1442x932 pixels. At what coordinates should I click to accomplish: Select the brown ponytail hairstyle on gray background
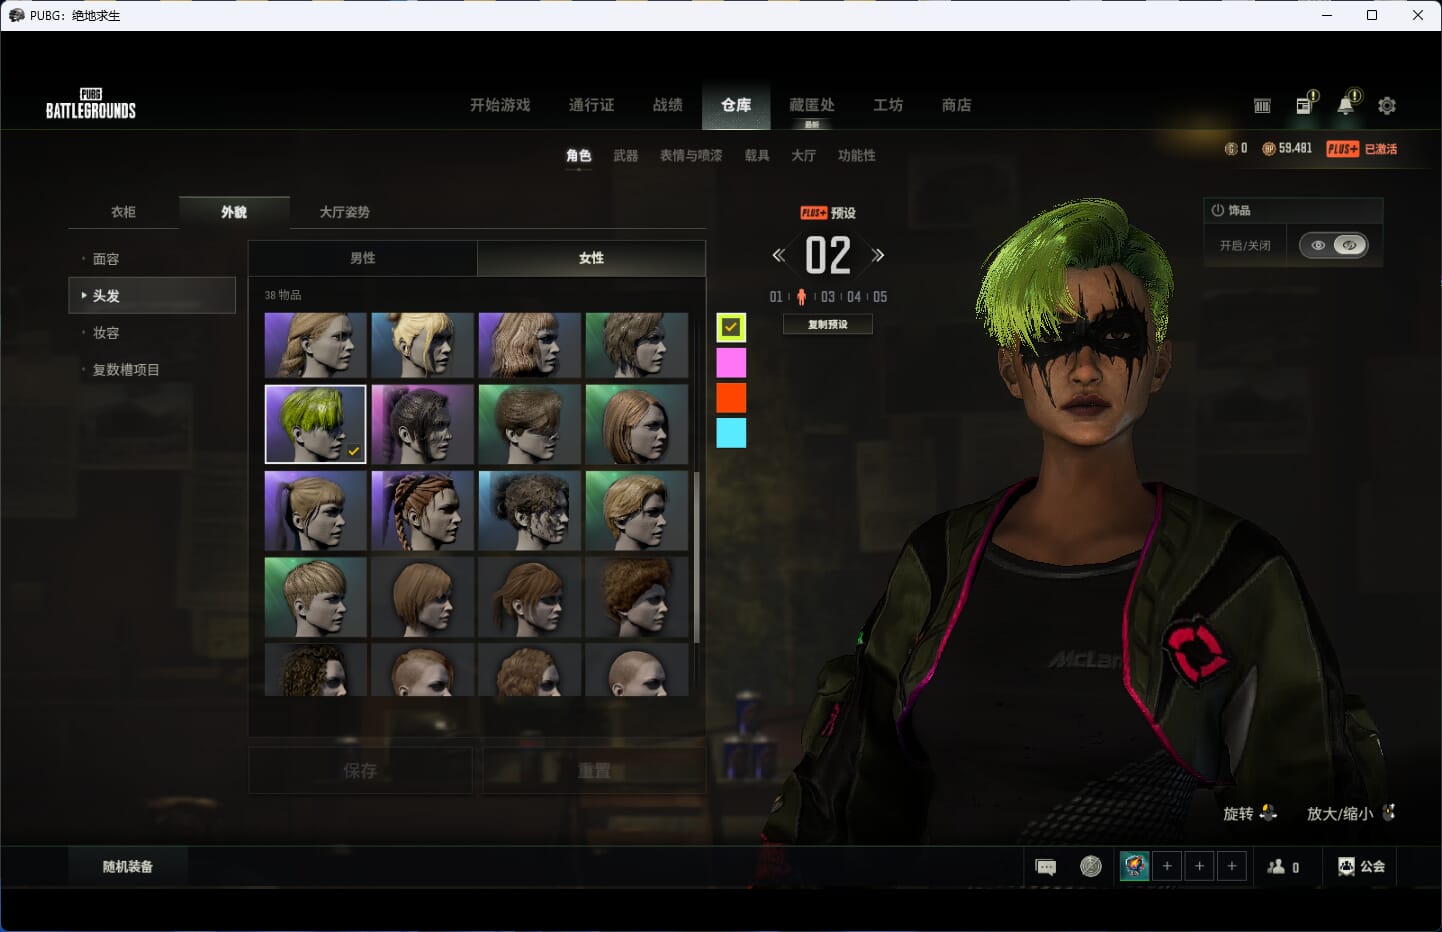[x=529, y=597]
